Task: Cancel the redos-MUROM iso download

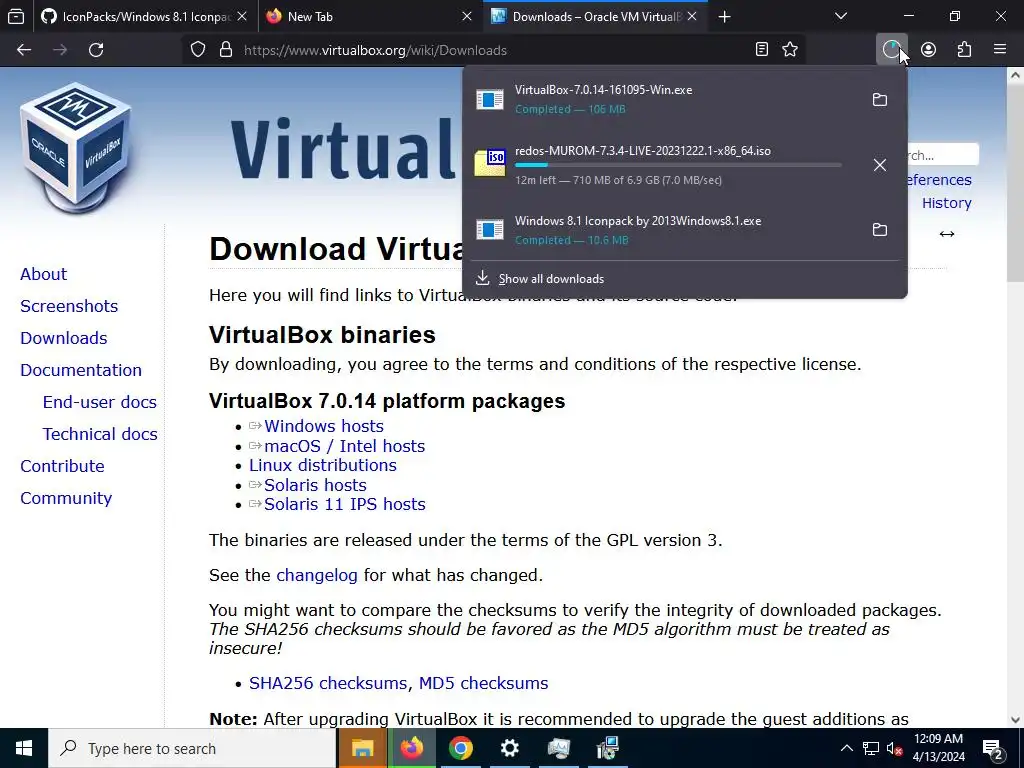Action: pos(880,165)
